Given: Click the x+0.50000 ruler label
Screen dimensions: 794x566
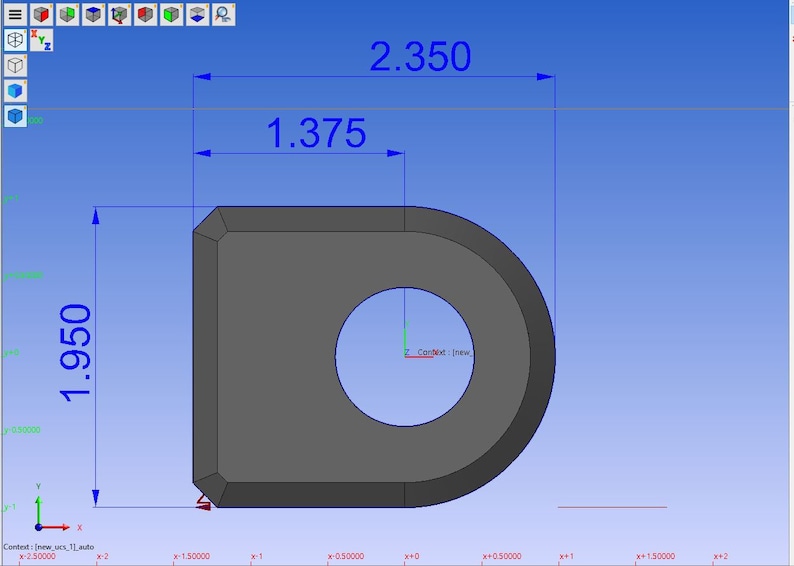Looking at the screenshot, I should pyautogui.click(x=501, y=556).
